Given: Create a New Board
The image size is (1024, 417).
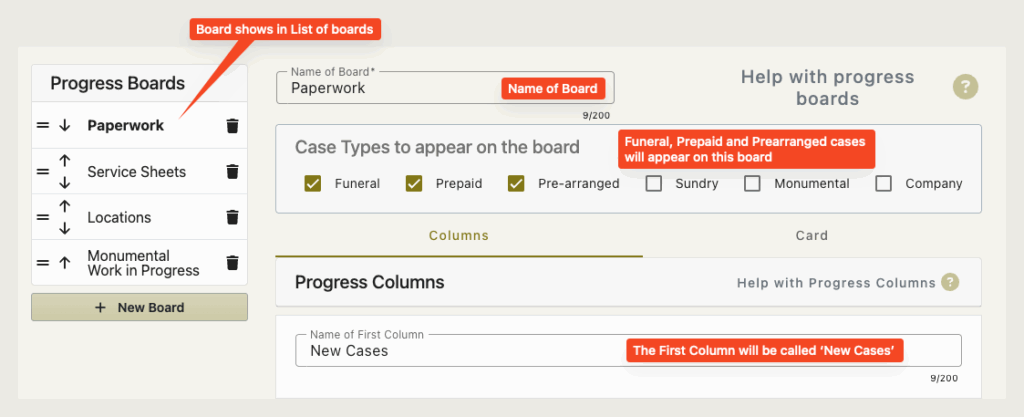Looking at the screenshot, I should click(x=140, y=307).
